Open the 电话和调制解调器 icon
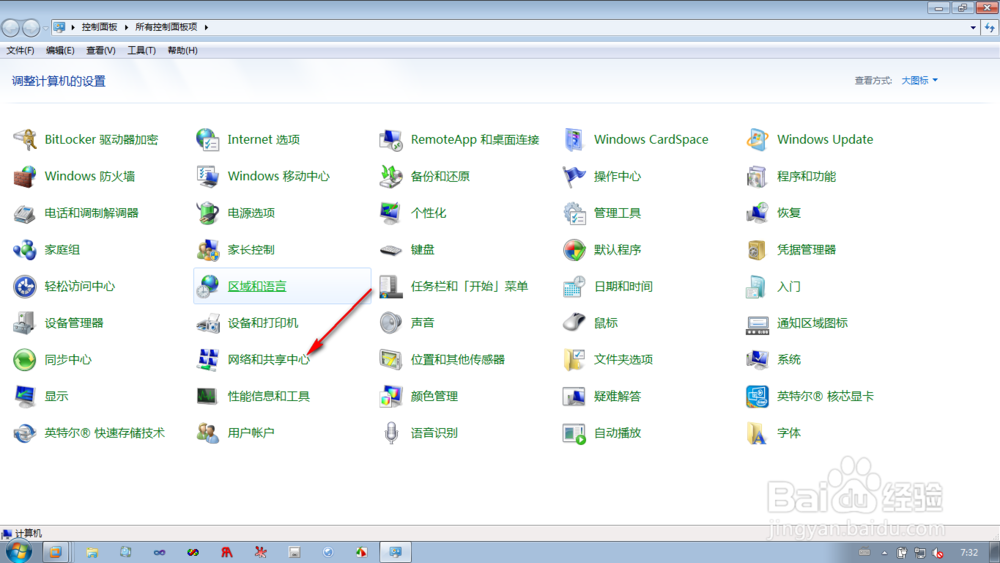The height and width of the screenshot is (563, 1000). (25, 213)
